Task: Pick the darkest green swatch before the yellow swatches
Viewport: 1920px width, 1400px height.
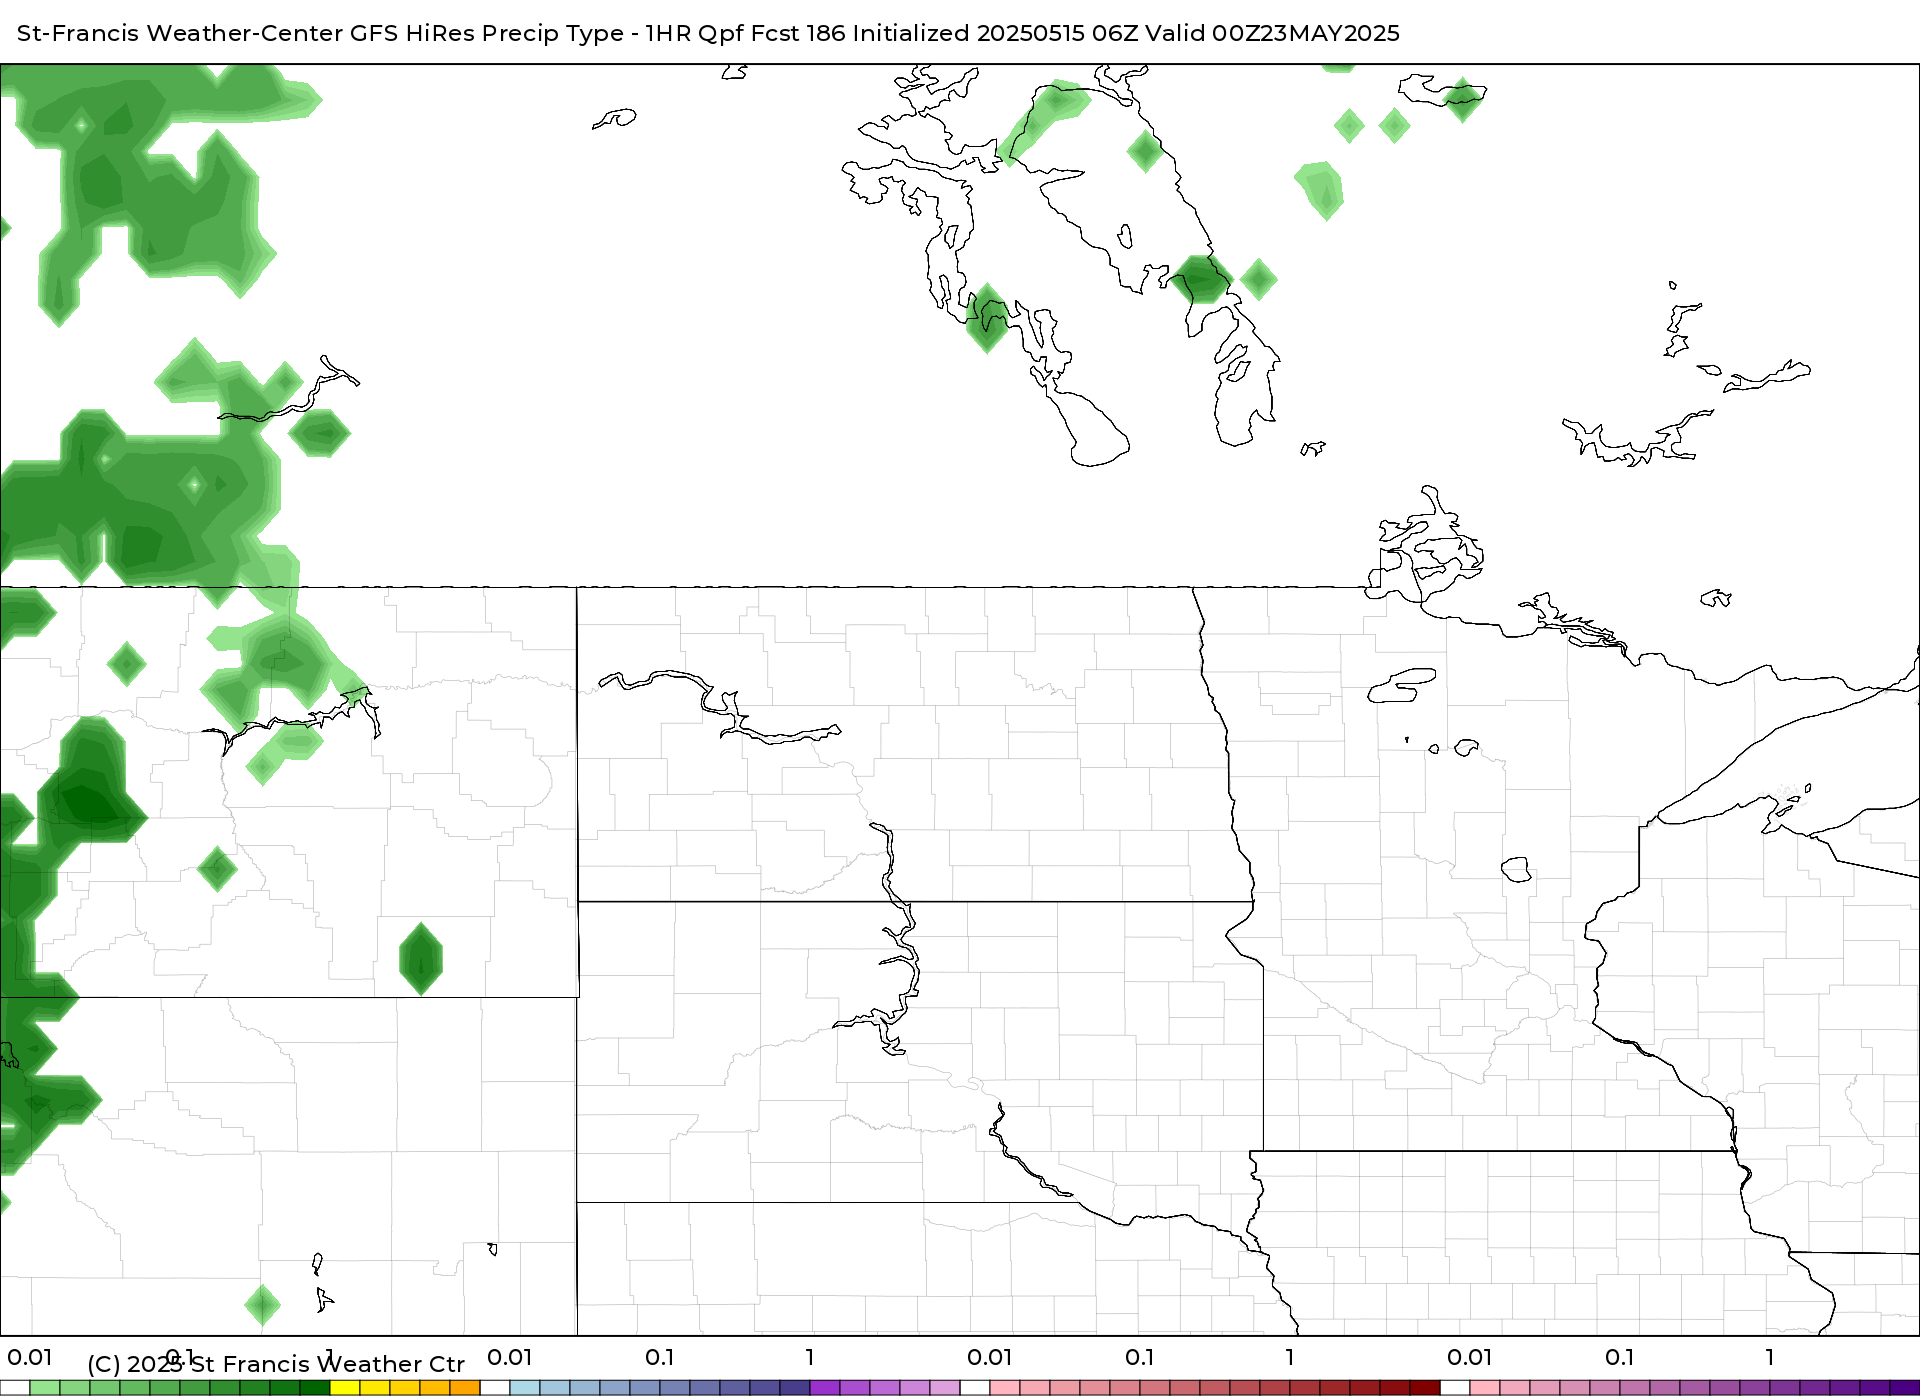Action: tap(315, 1388)
